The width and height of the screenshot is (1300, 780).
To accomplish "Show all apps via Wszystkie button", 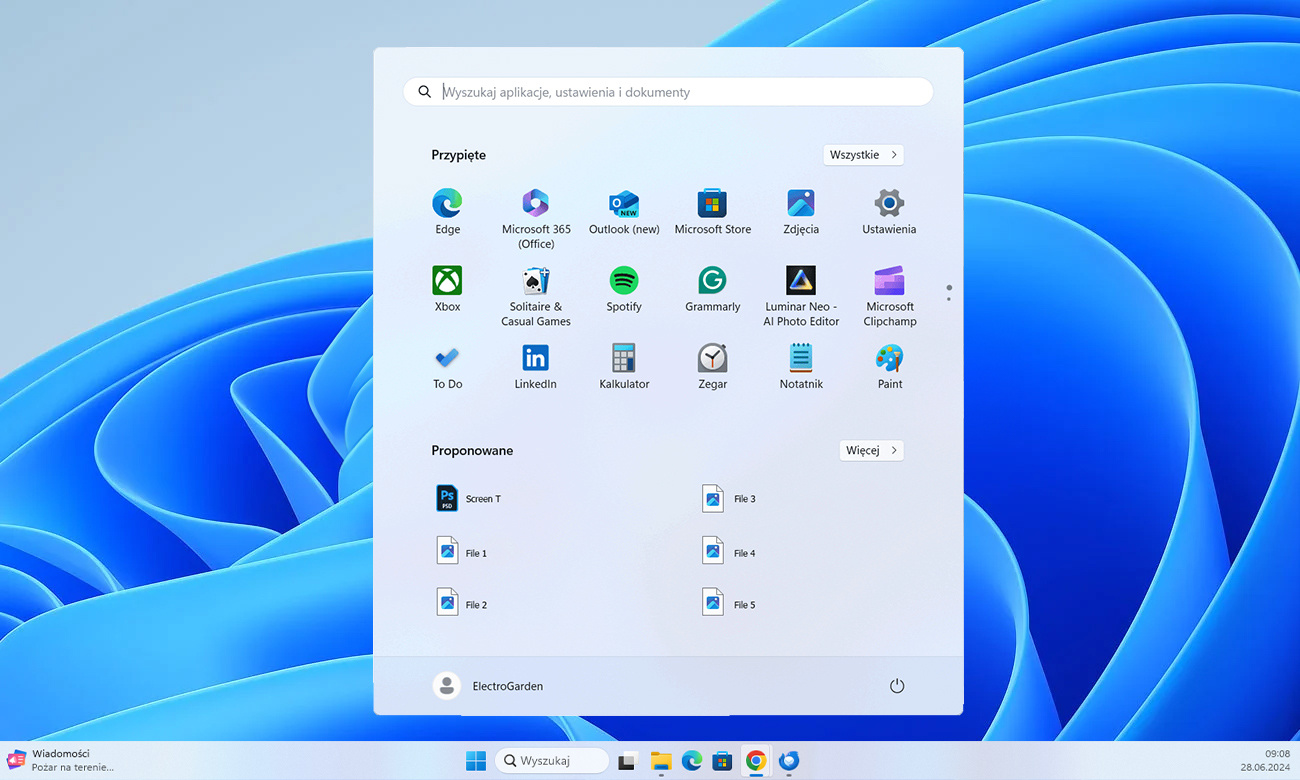I will (864, 155).
